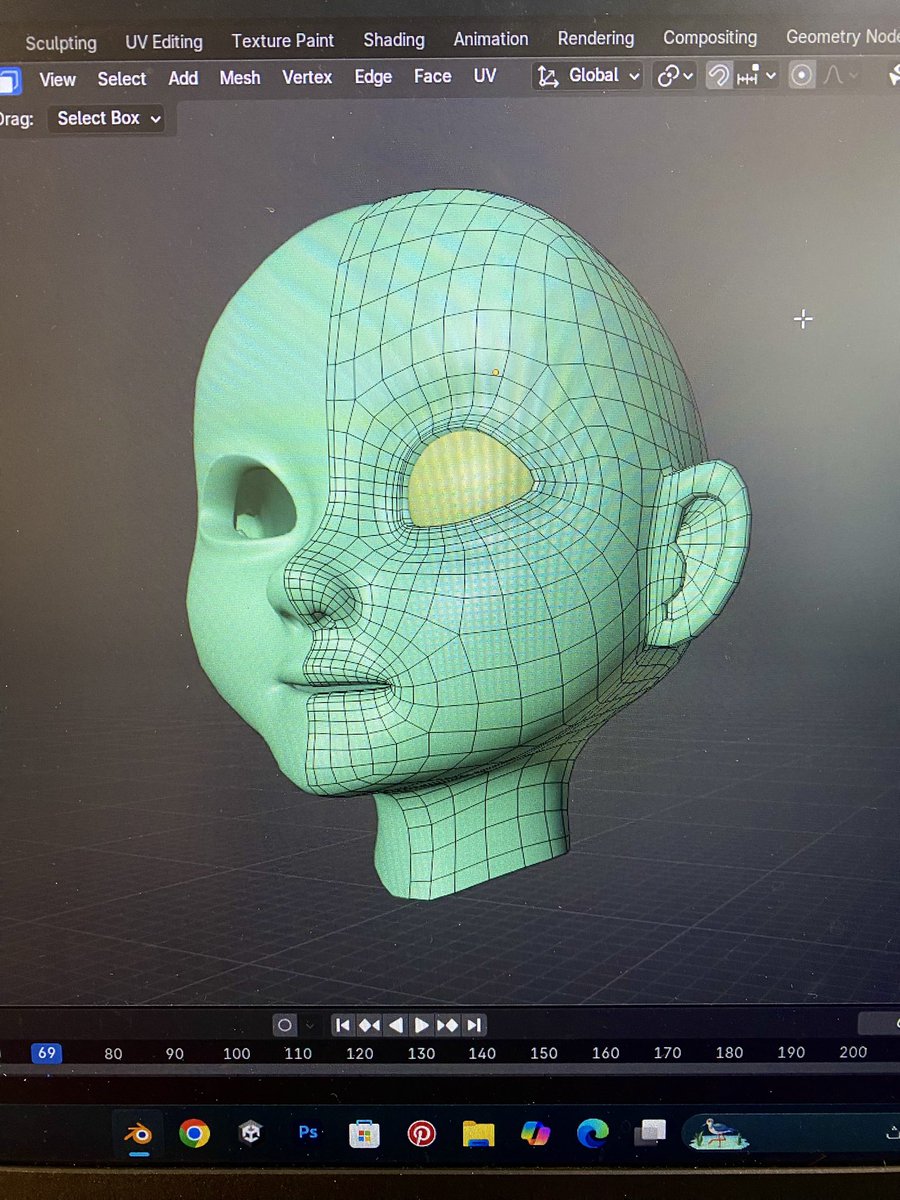Switch to the Sculpting workspace tab
This screenshot has height=1200, width=900.
click(x=61, y=43)
